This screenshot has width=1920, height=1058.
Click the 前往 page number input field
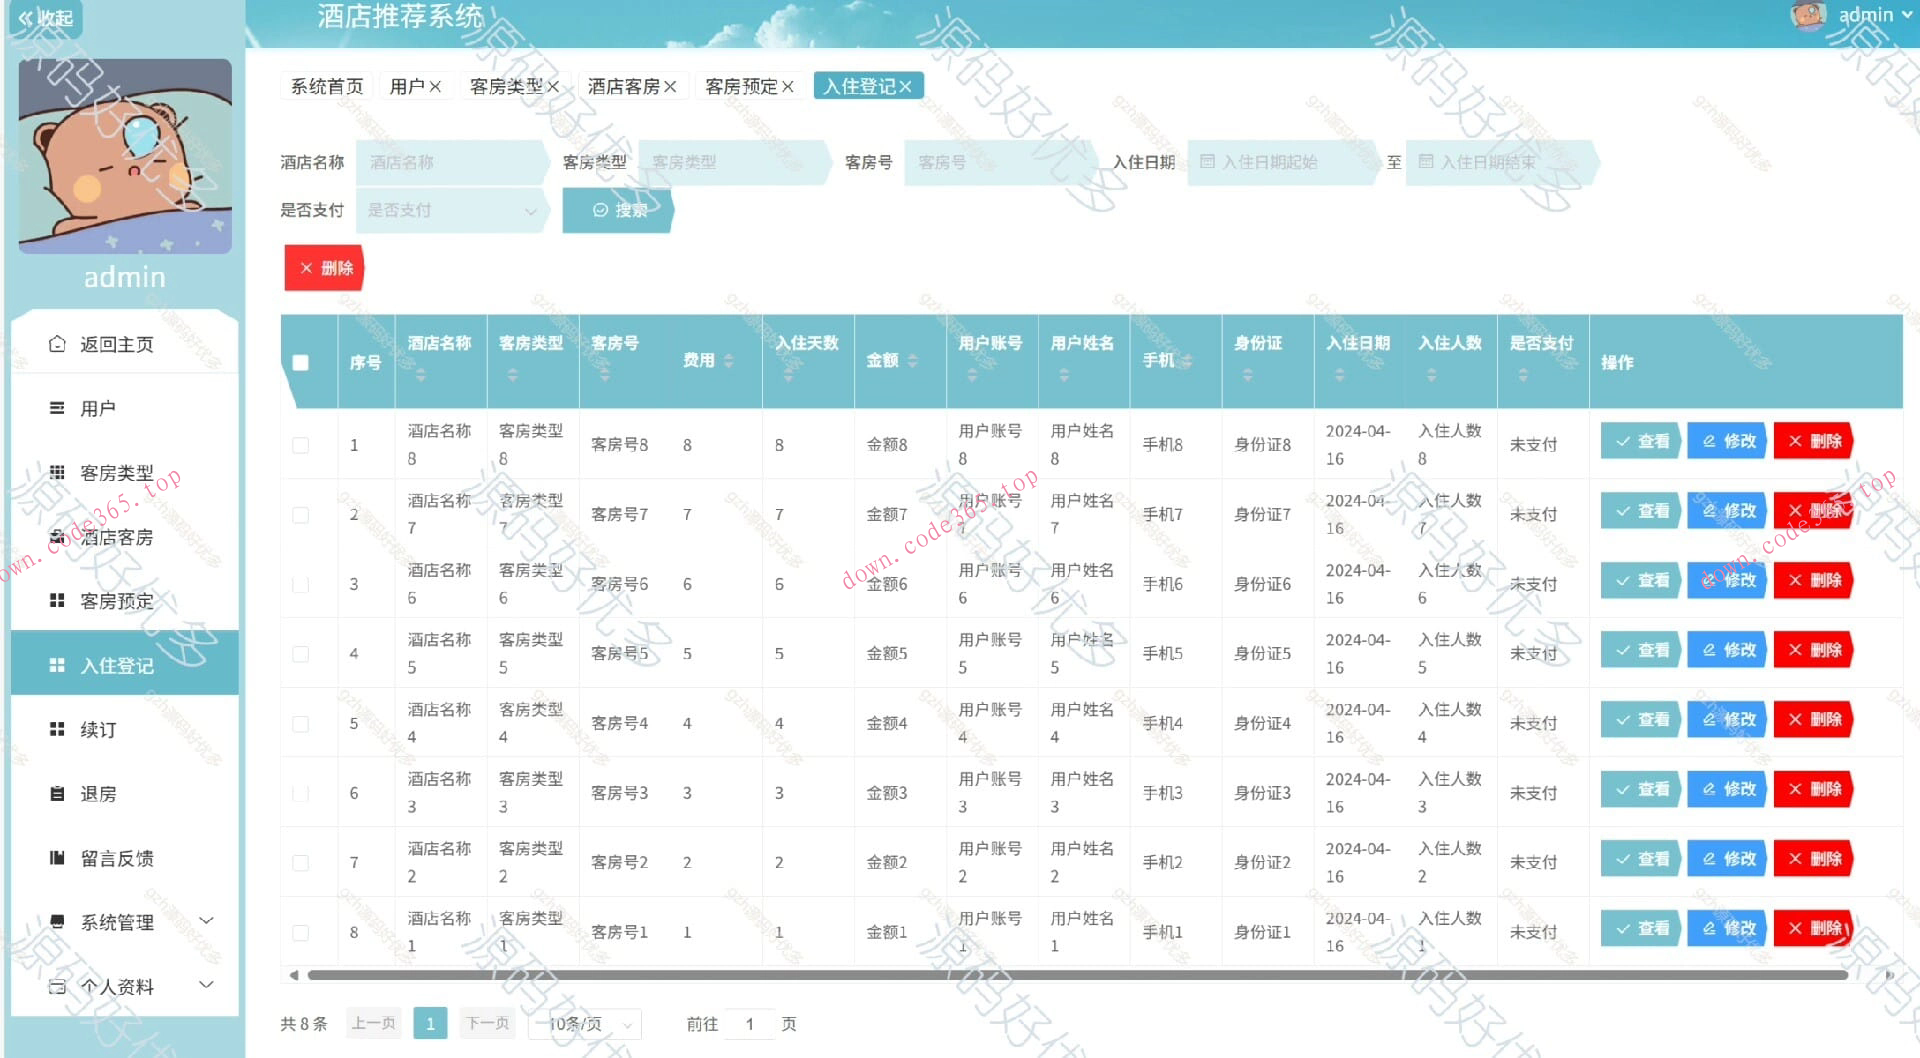[750, 1024]
